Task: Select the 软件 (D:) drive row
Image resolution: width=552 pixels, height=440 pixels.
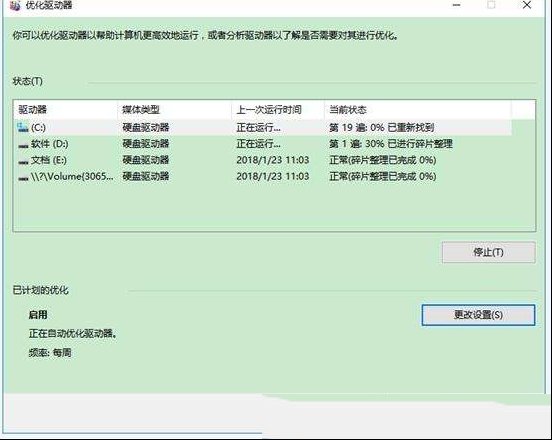Action: 263,144
